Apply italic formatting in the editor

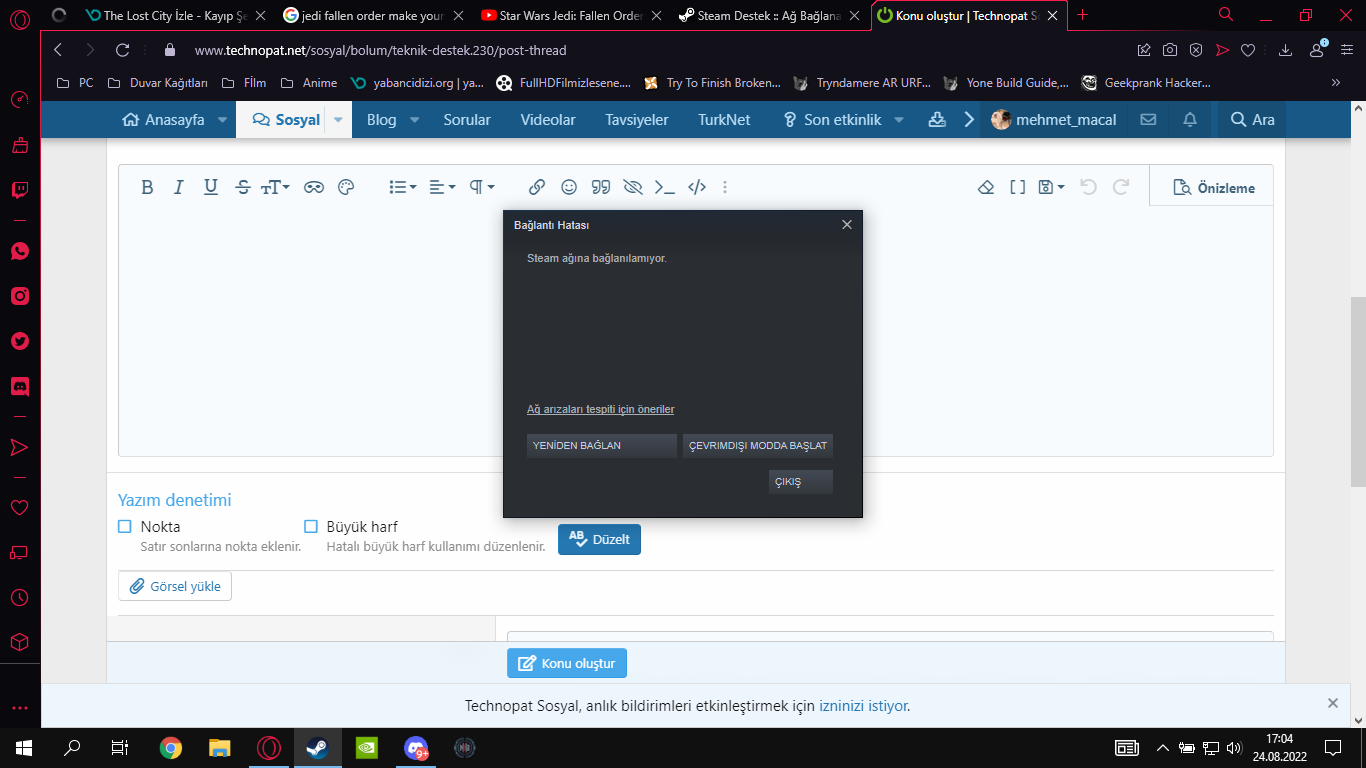(x=179, y=187)
